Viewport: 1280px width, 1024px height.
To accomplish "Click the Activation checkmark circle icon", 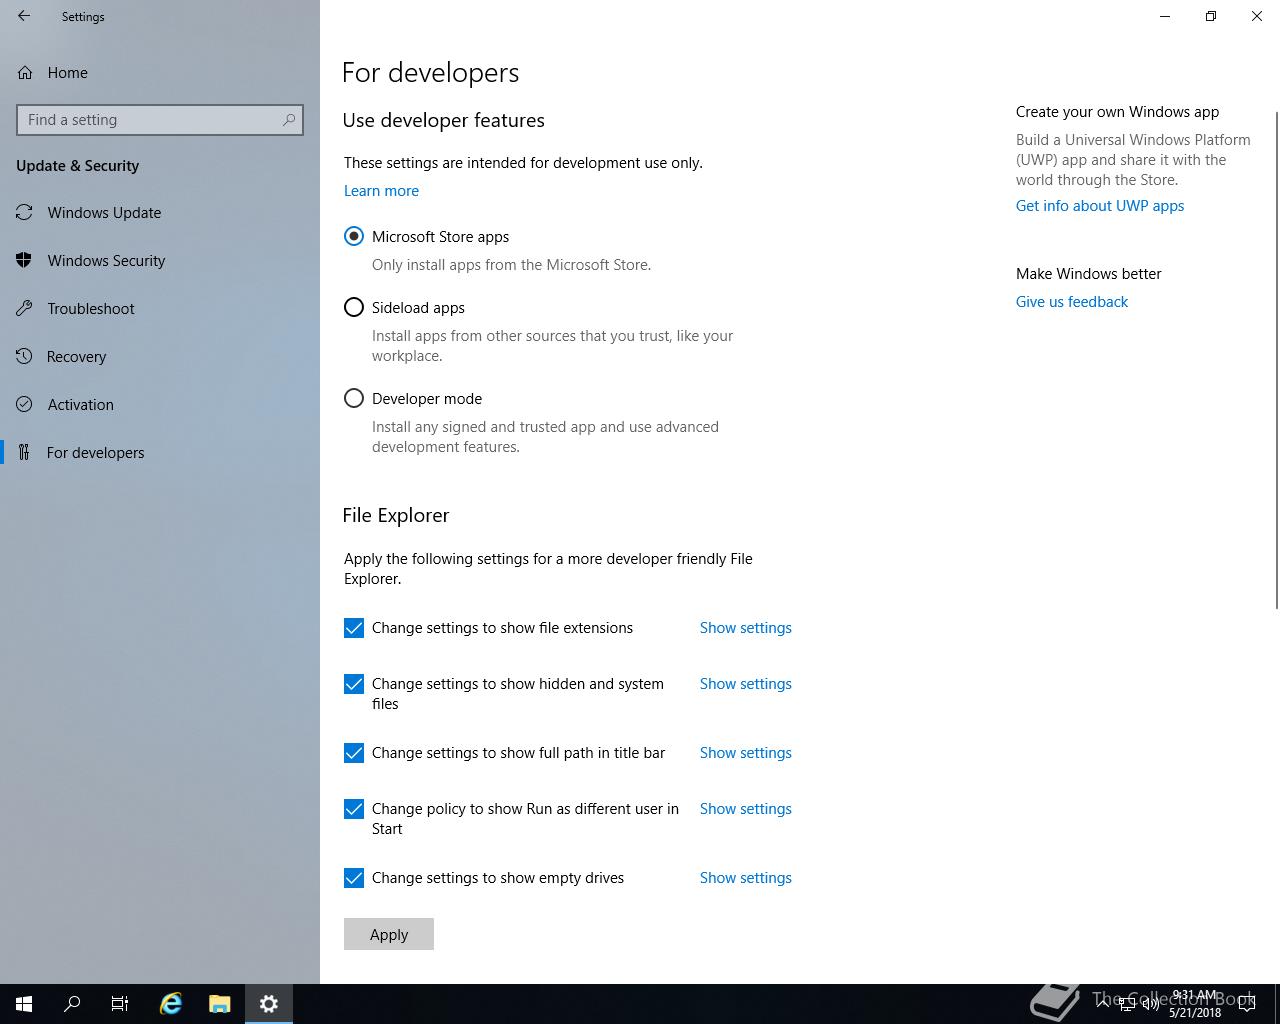I will [x=25, y=405].
